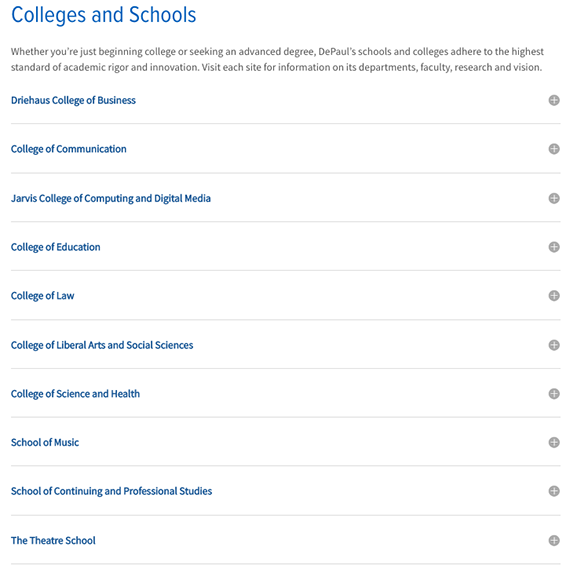Open College of Education heading
Screen dimensions: 570x569
tap(56, 247)
